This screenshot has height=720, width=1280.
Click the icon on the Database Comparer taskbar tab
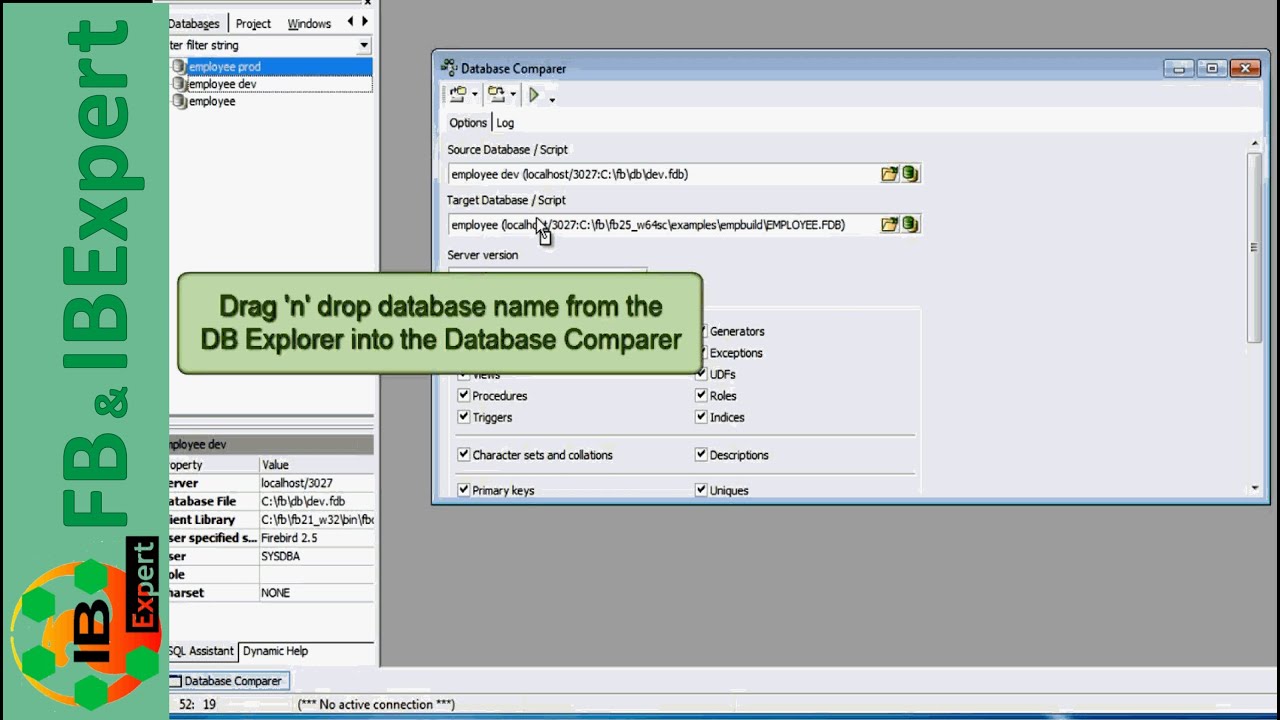(x=175, y=681)
